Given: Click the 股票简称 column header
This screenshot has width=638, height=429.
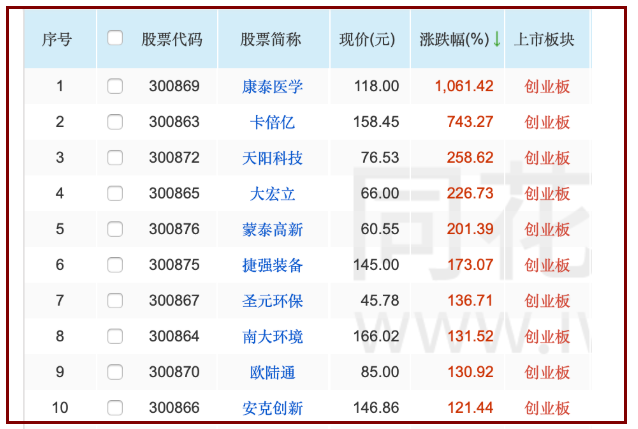Looking at the screenshot, I should click(271, 39).
